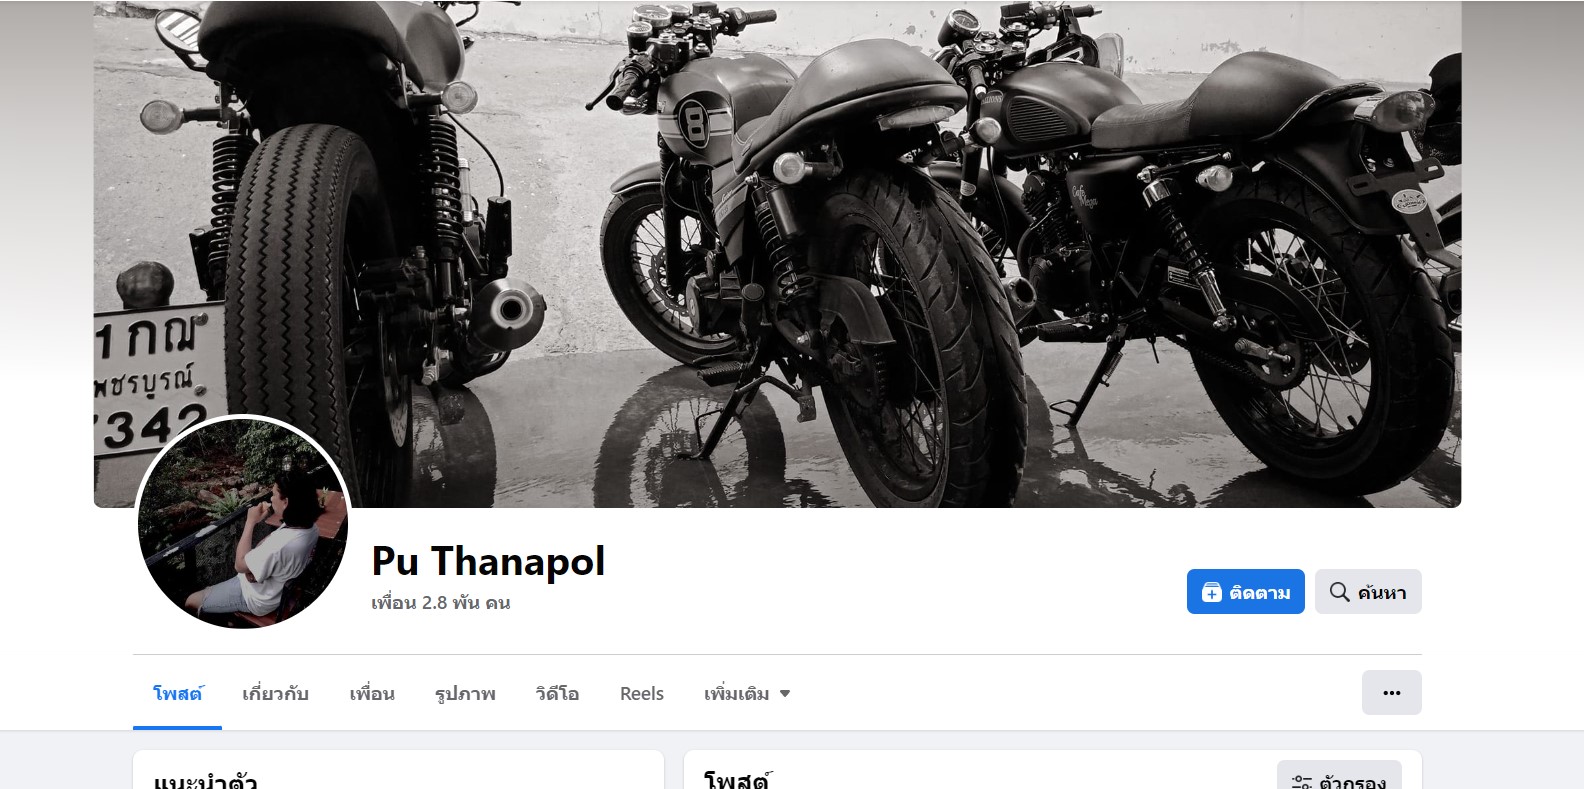Open the เพื่อน 2.8 พัน คน friends link
The height and width of the screenshot is (789, 1584).
441,603
